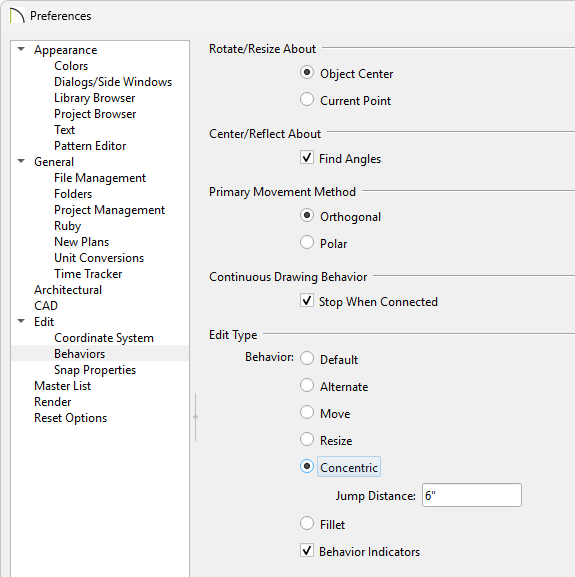This screenshot has height=577, width=575.
Task: Open Project Management preferences page
Action: click(x=110, y=210)
